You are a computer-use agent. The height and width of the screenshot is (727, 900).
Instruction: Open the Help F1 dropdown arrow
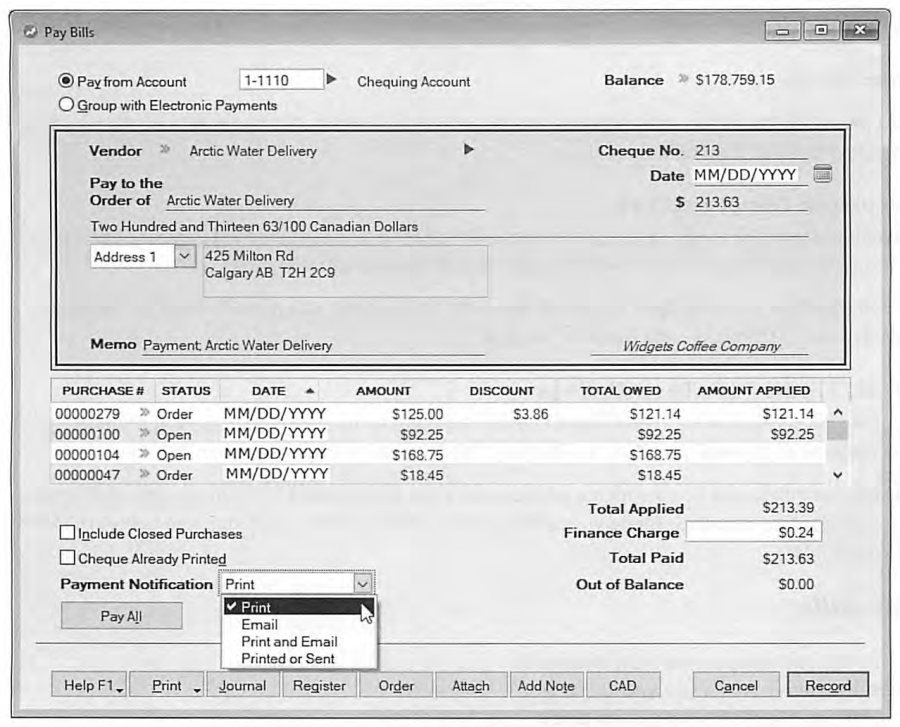click(x=119, y=688)
